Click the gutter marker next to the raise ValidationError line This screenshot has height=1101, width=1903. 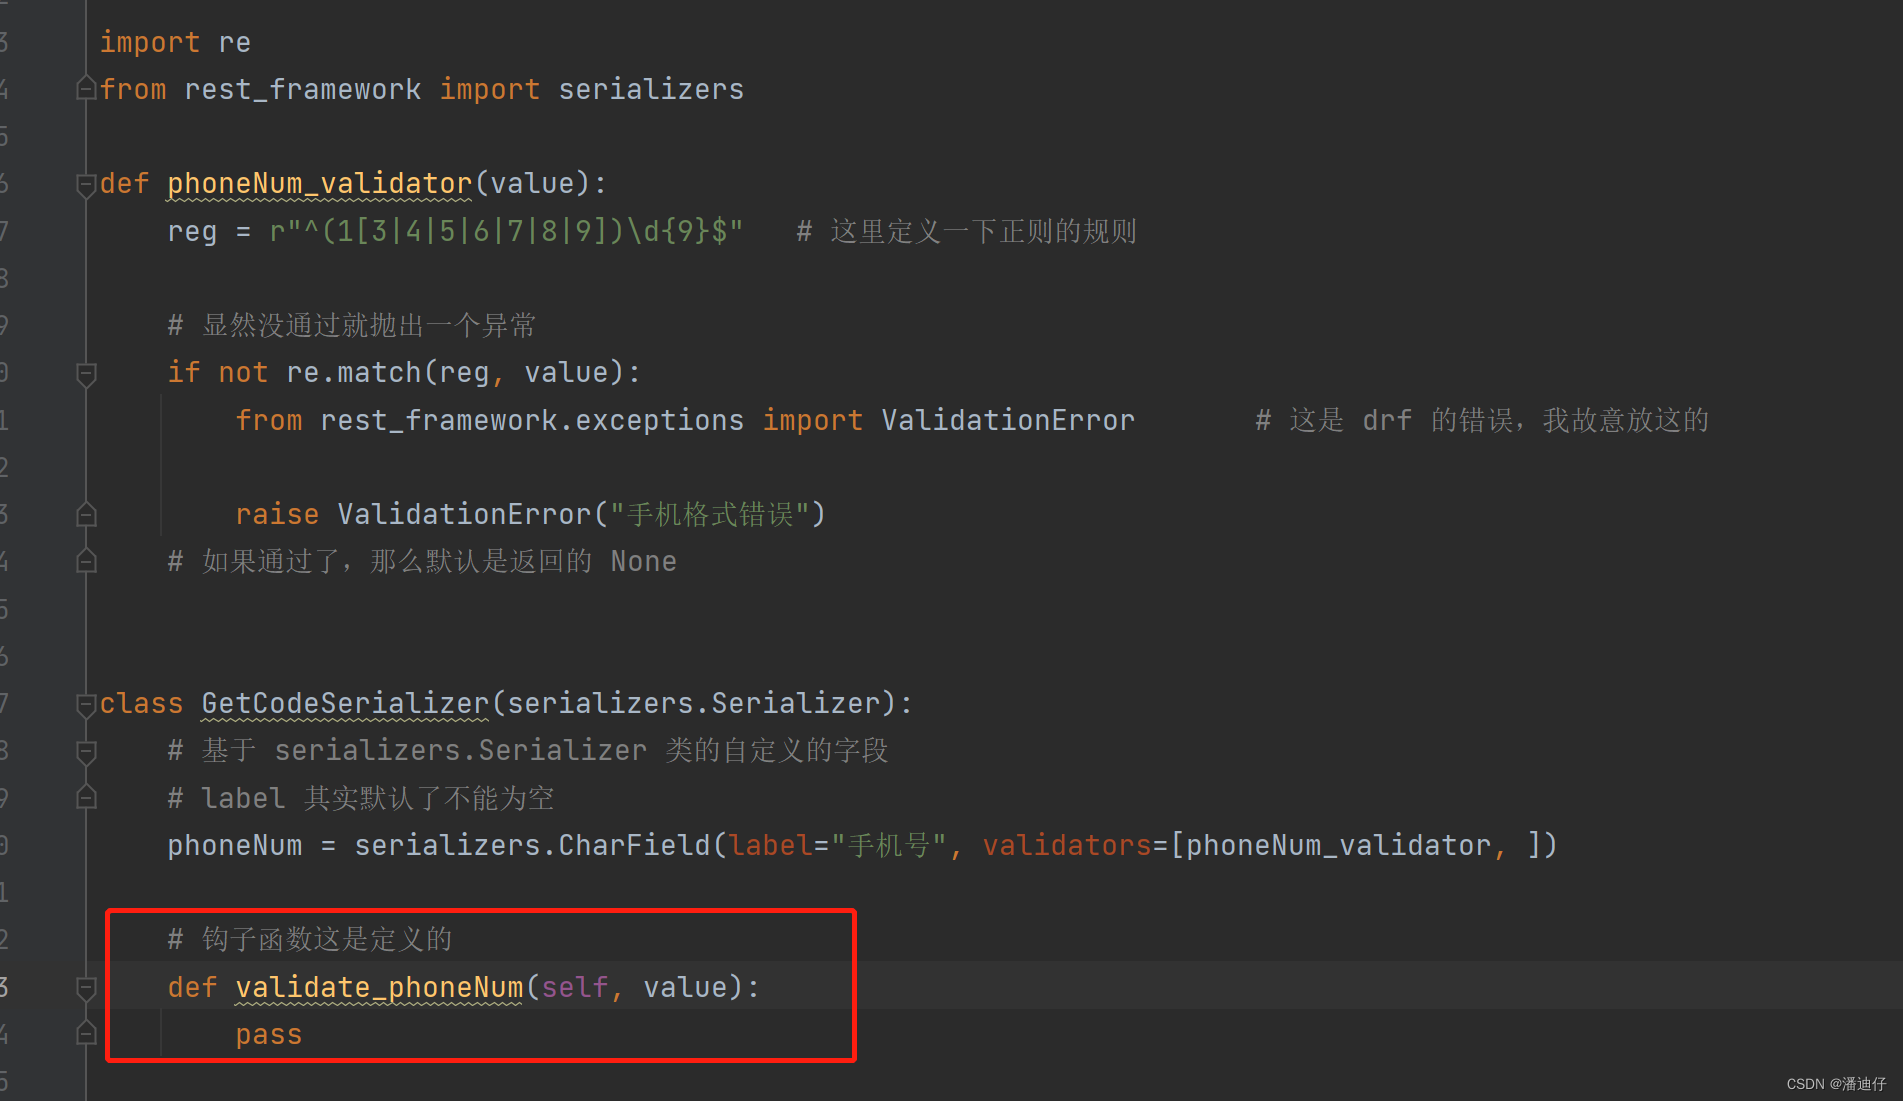pyautogui.click(x=86, y=513)
